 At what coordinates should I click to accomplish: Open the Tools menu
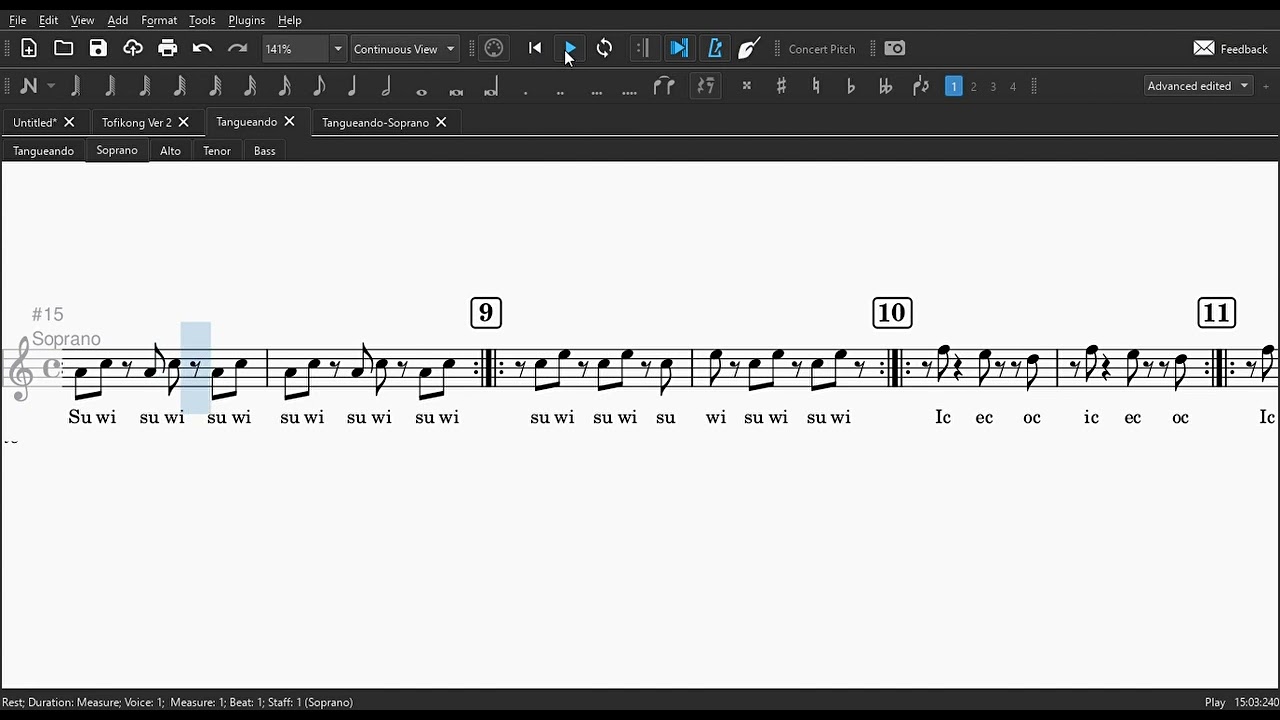[202, 20]
